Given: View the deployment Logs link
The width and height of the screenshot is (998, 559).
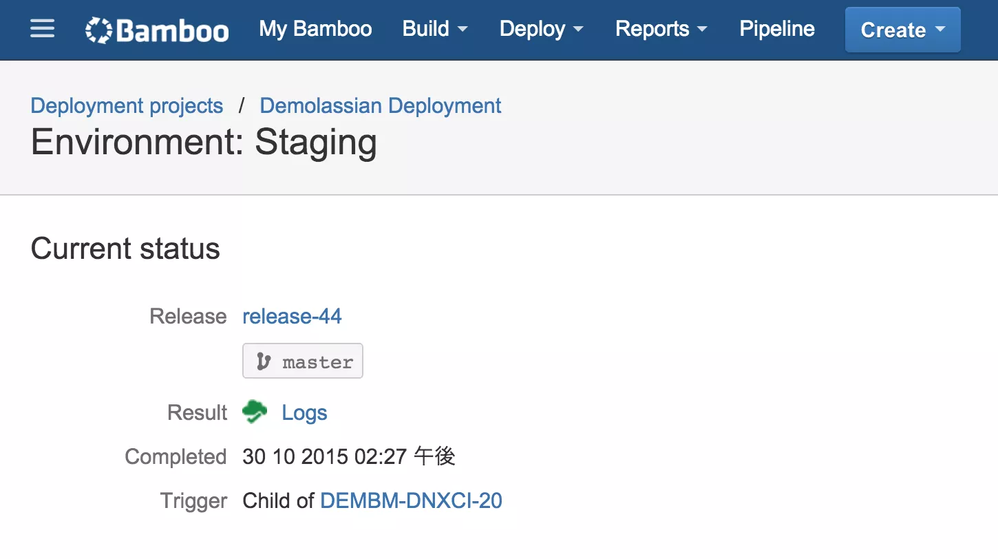Looking at the screenshot, I should (304, 413).
